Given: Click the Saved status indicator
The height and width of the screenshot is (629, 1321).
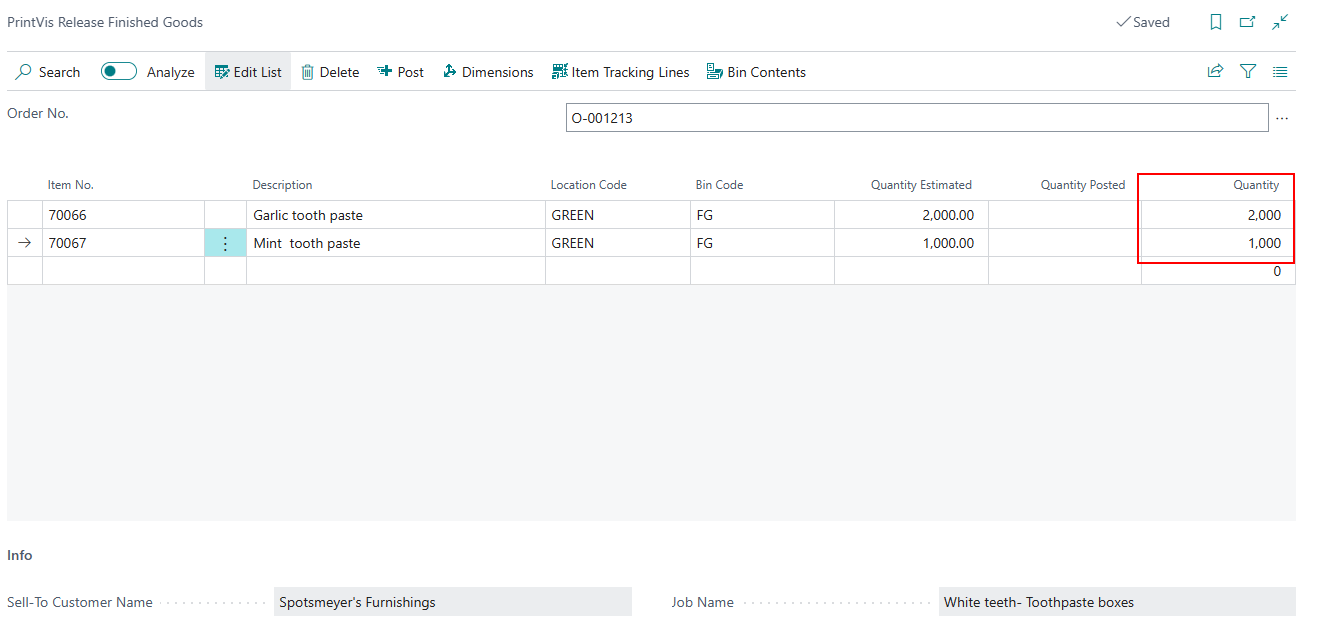Looking at the screenshot, I should coord(1143,22).
